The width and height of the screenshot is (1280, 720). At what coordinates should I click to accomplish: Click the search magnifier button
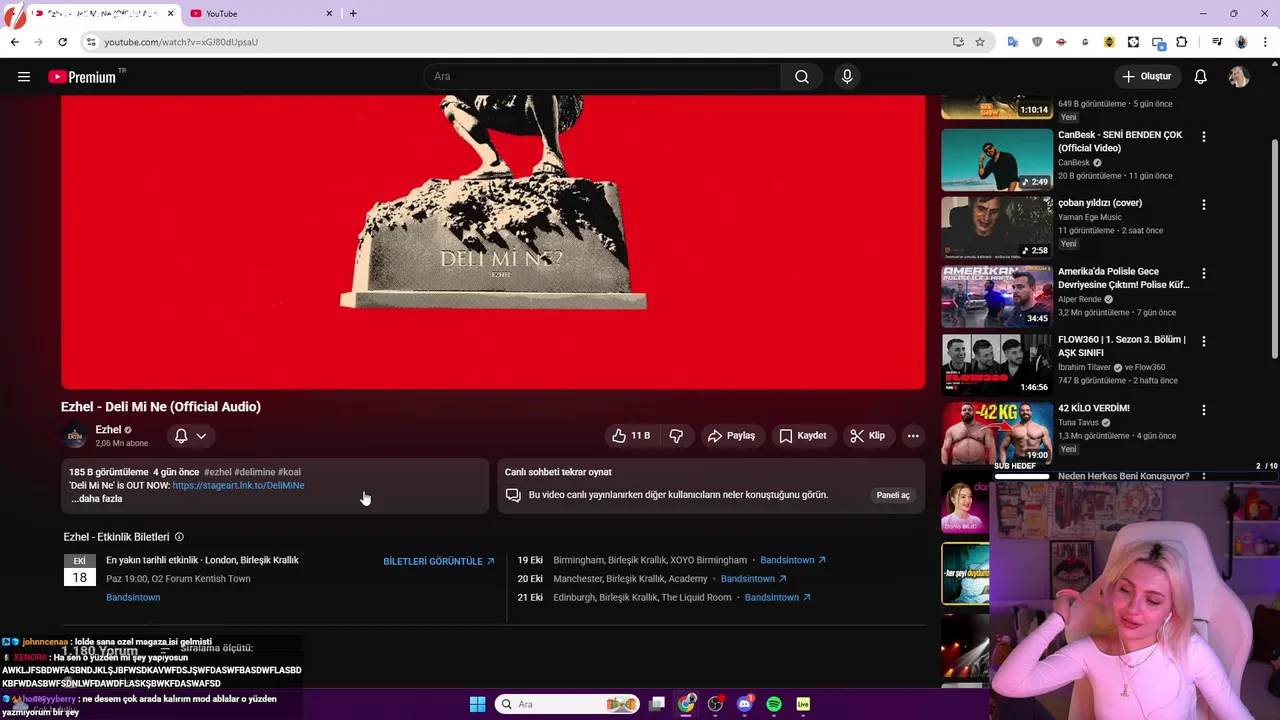click(802, 77)
